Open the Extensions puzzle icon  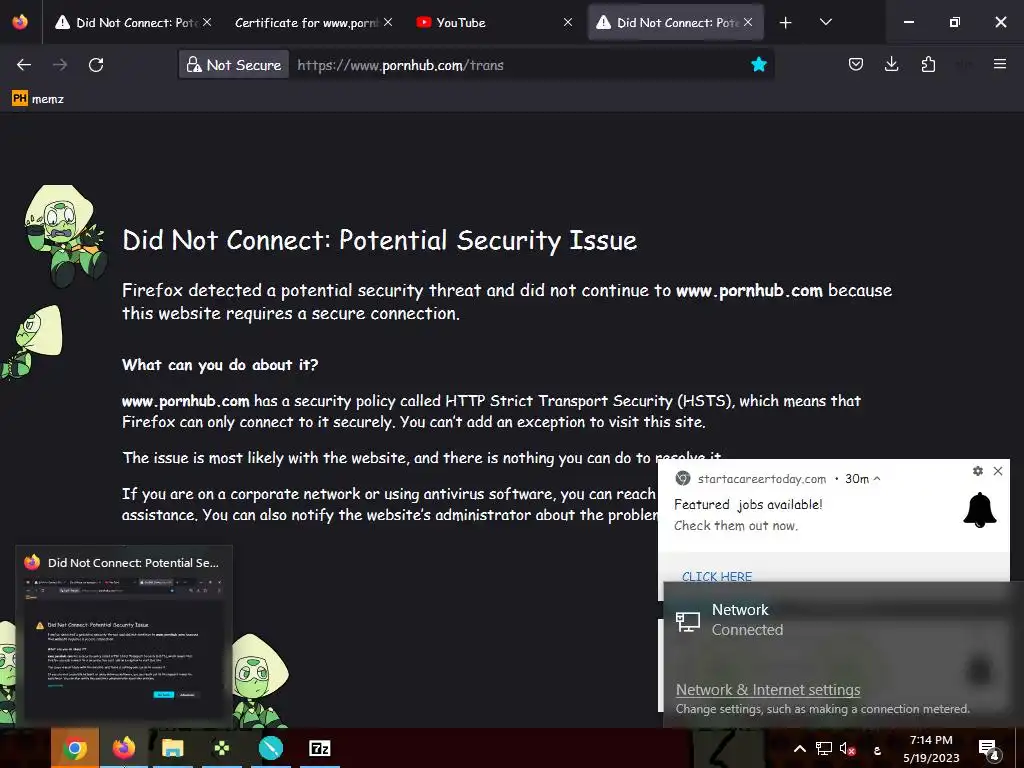coord(928,64)
